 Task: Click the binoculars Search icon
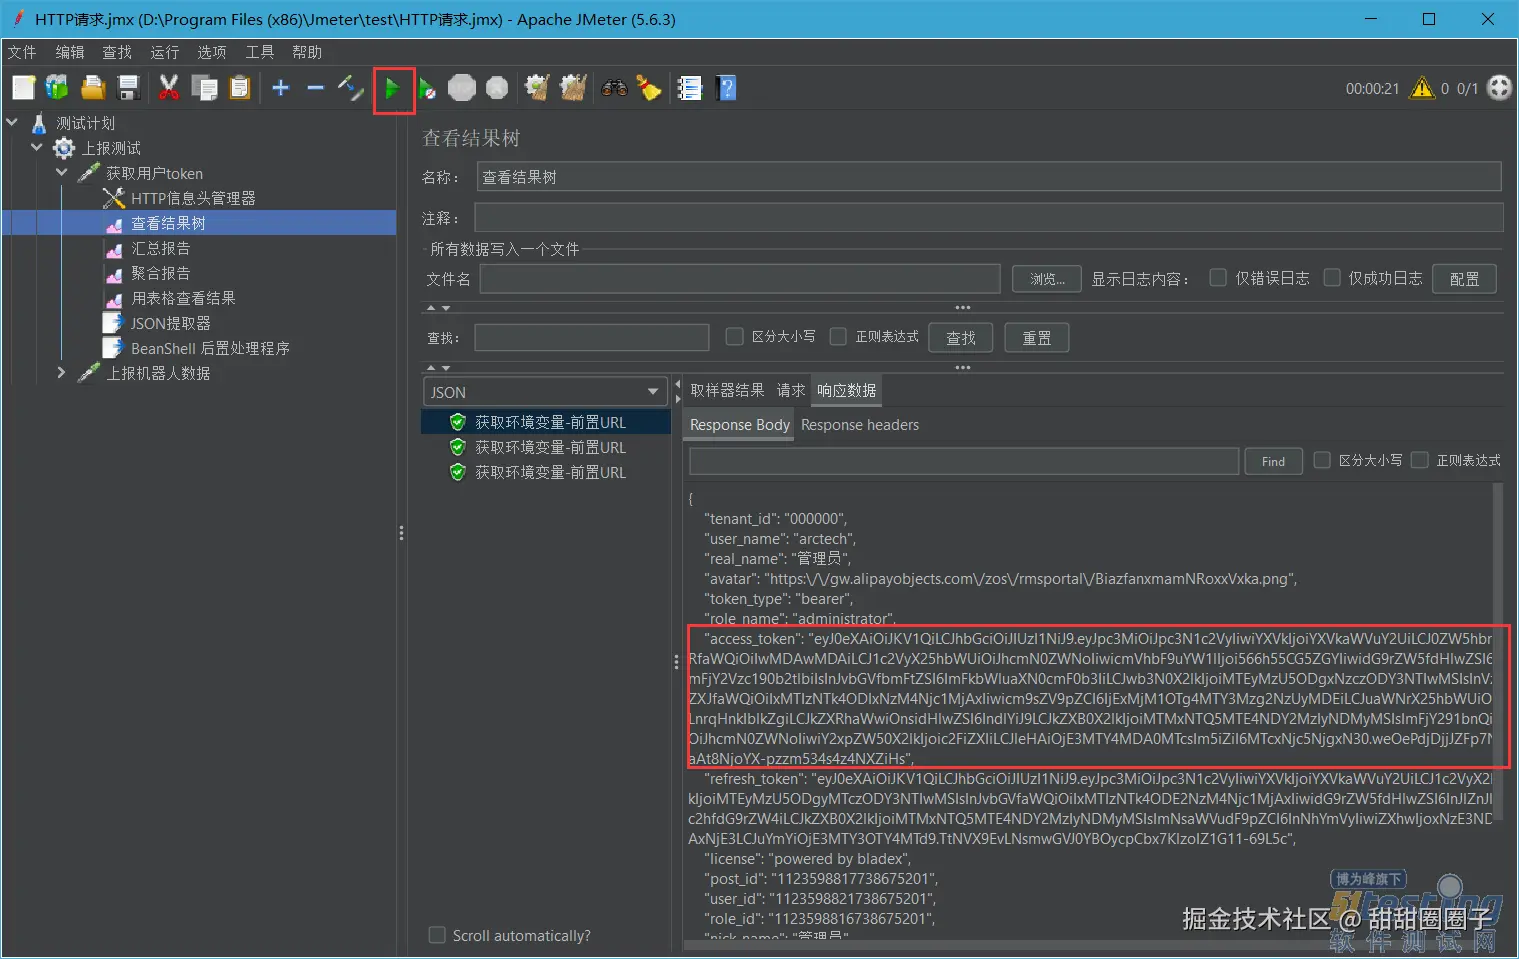(x=614, y=88)
